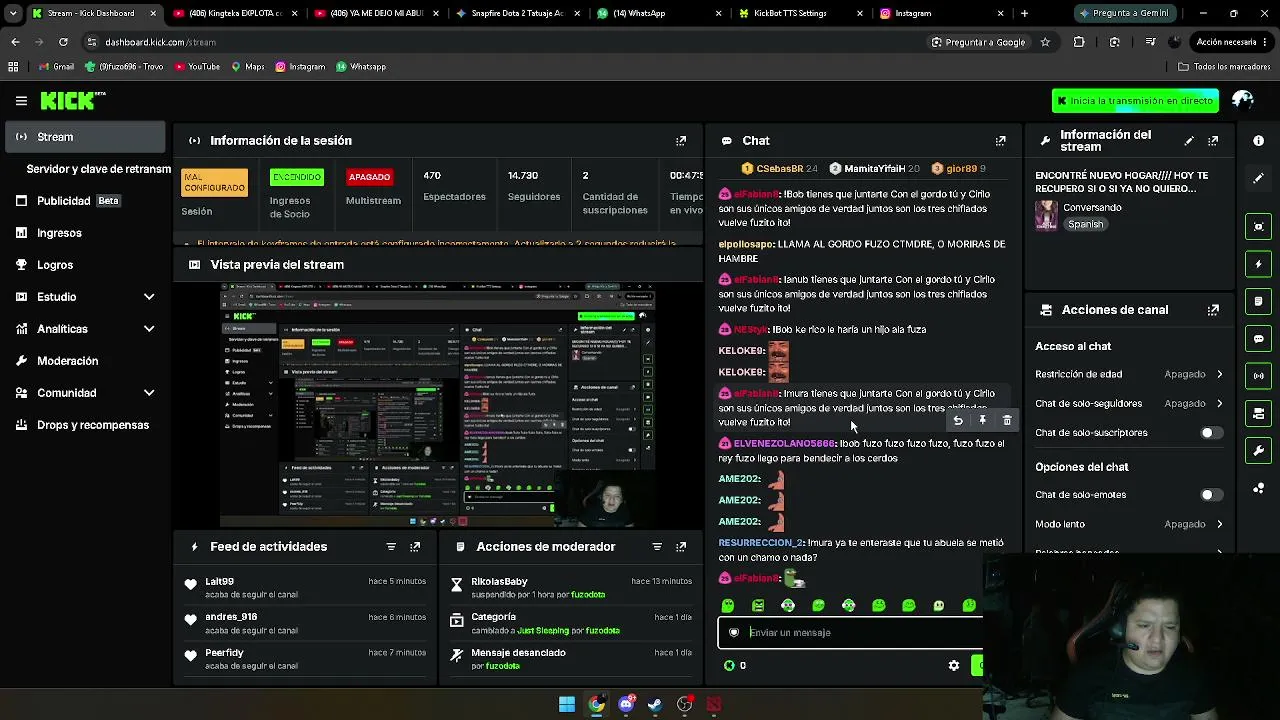The image size is (1280, 720).
Task: Expand the Estudio sidebar section
Action: click(85, 297)
